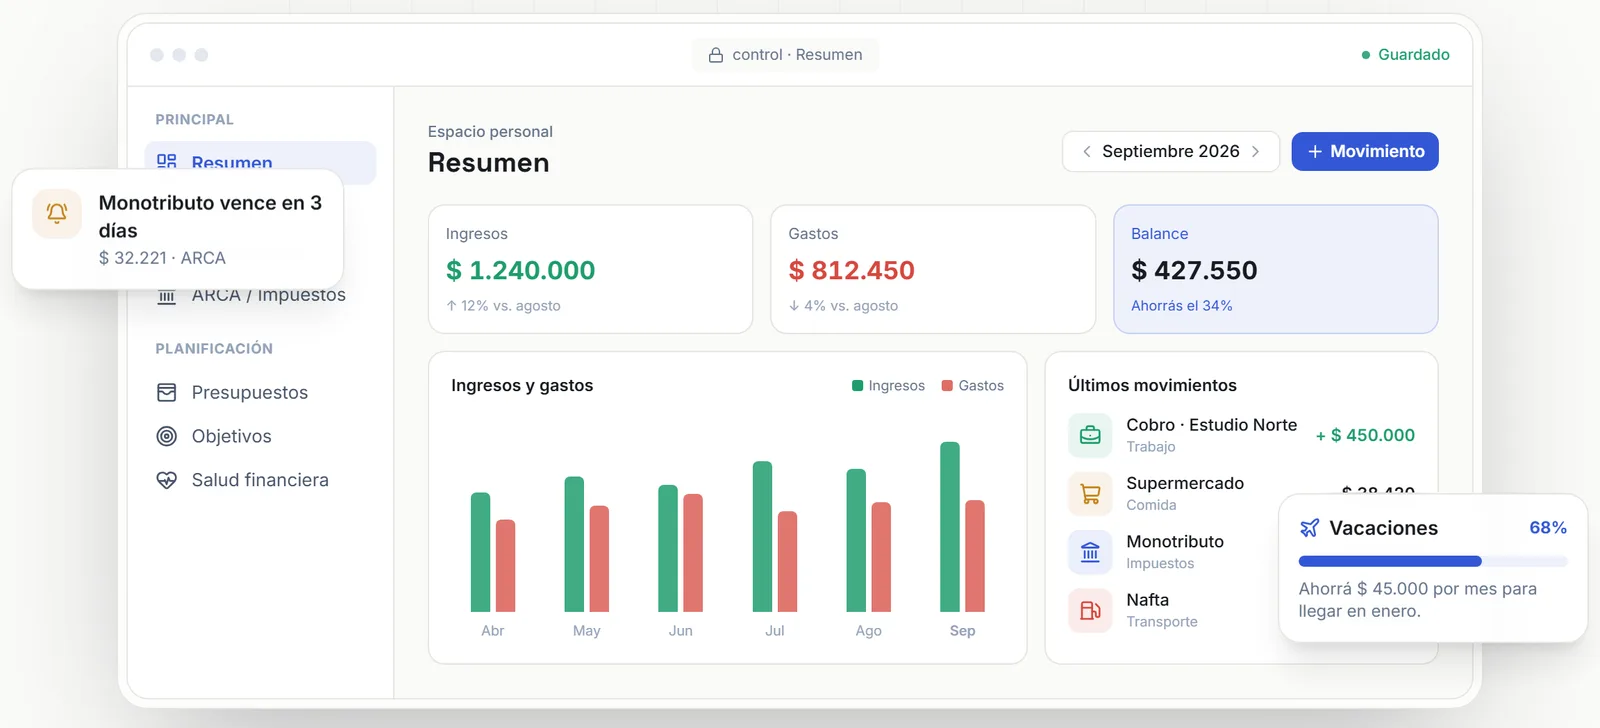This screenshot has height=728, width=1600.
Task: Click the Septiembre 2026 month label
Action: point(1171,152)
